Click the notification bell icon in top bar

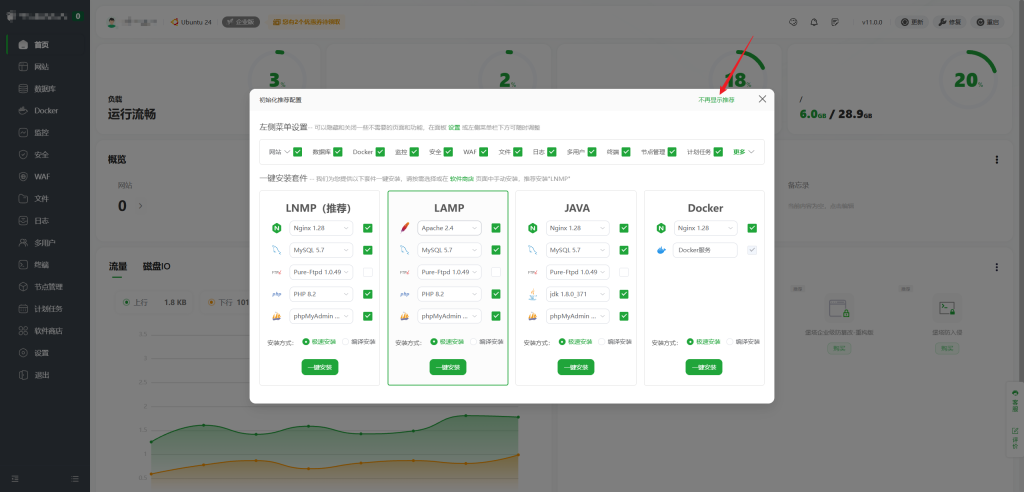(814, 21)
